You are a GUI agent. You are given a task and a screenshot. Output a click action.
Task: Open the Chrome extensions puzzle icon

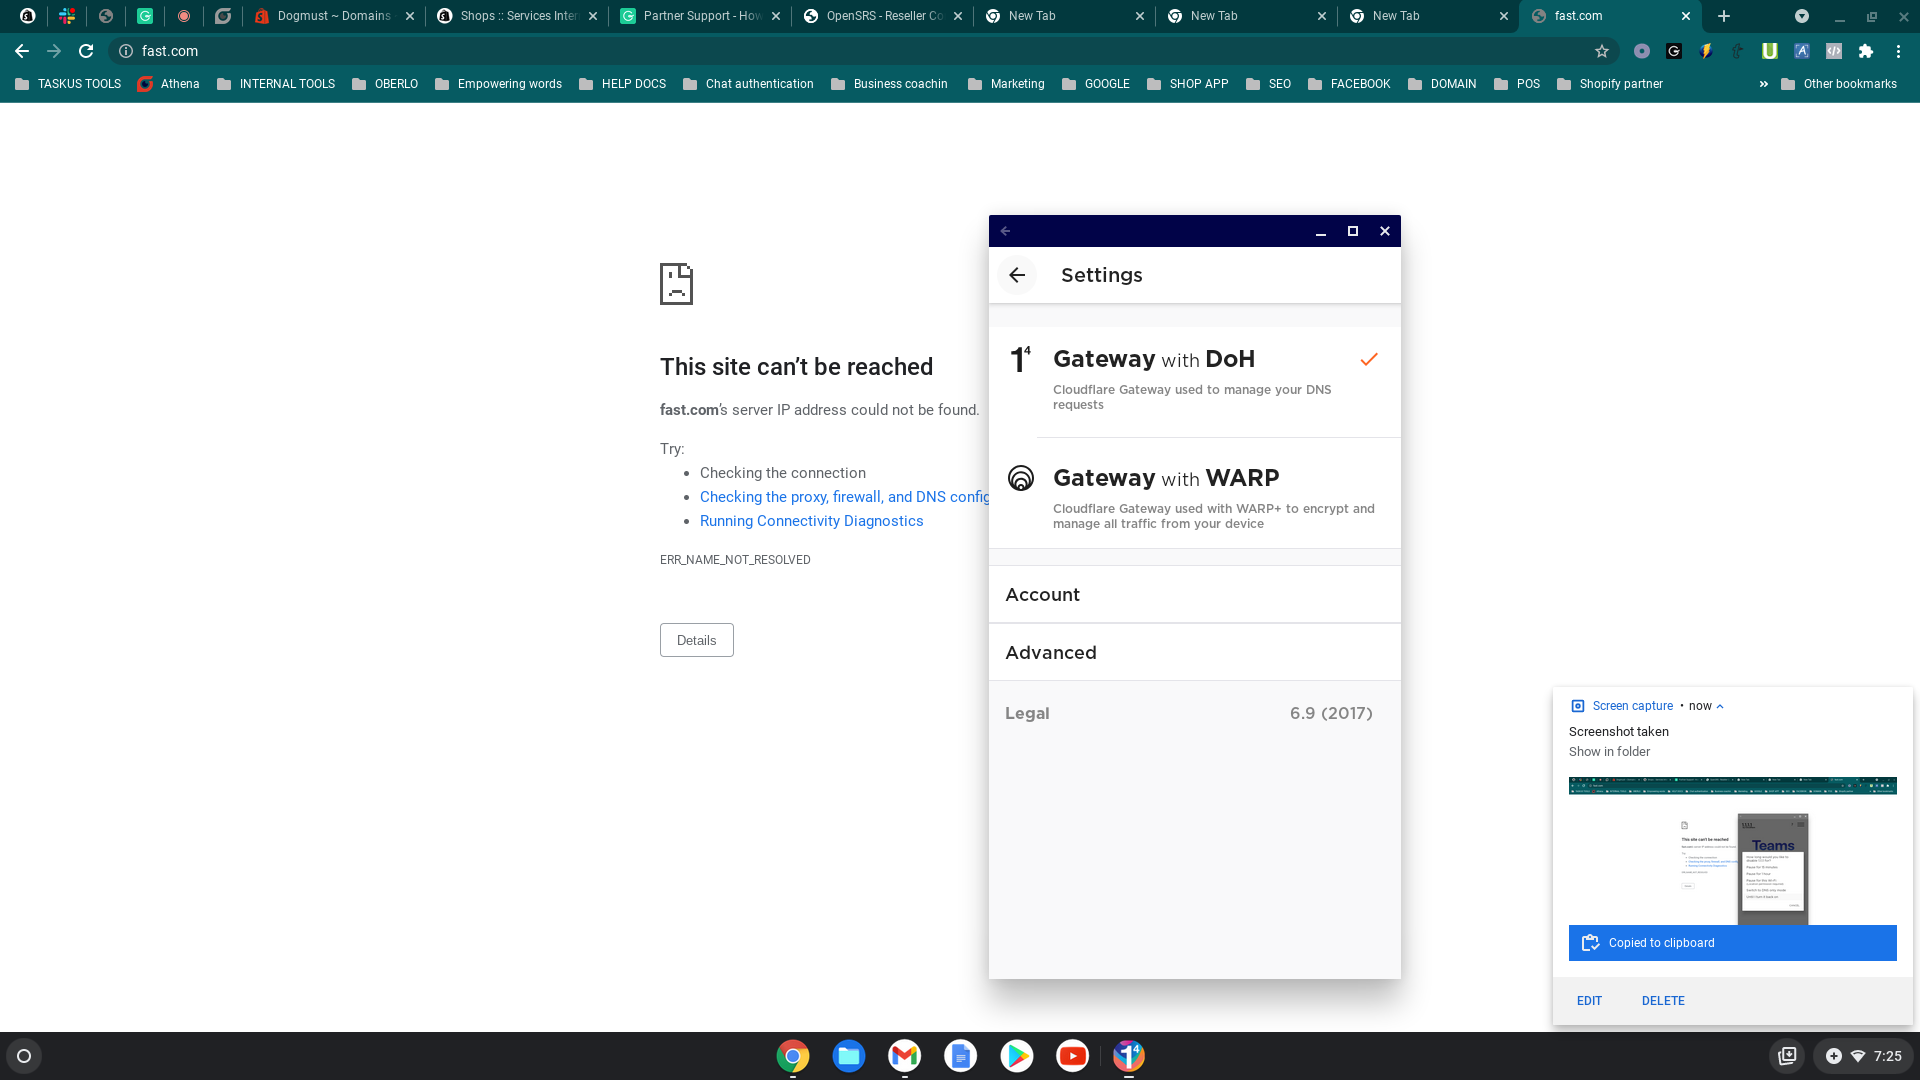pyautogui.click(x=1866, y=51)
